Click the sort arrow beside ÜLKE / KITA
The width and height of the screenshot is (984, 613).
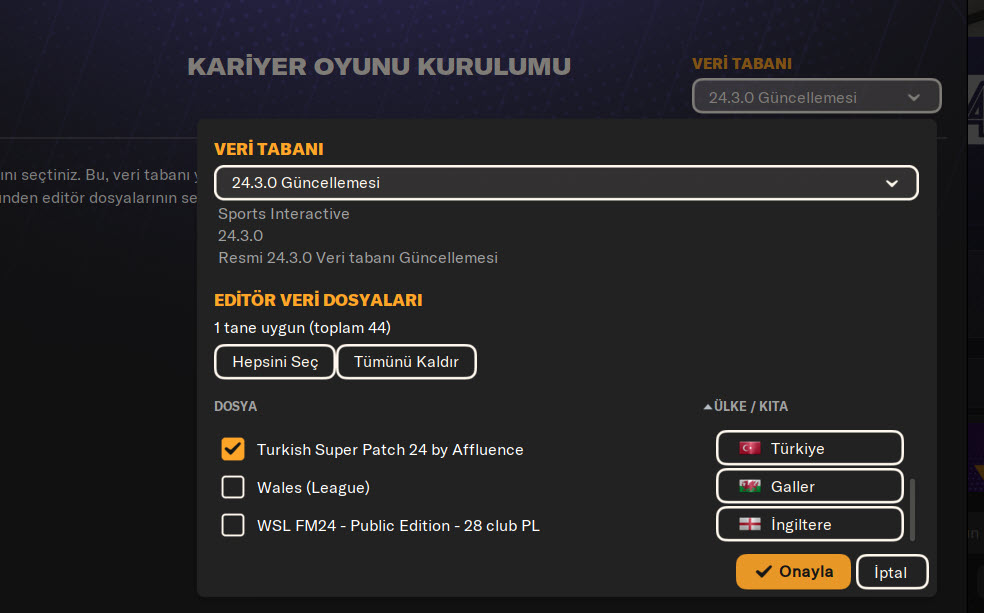click(708, 407)
